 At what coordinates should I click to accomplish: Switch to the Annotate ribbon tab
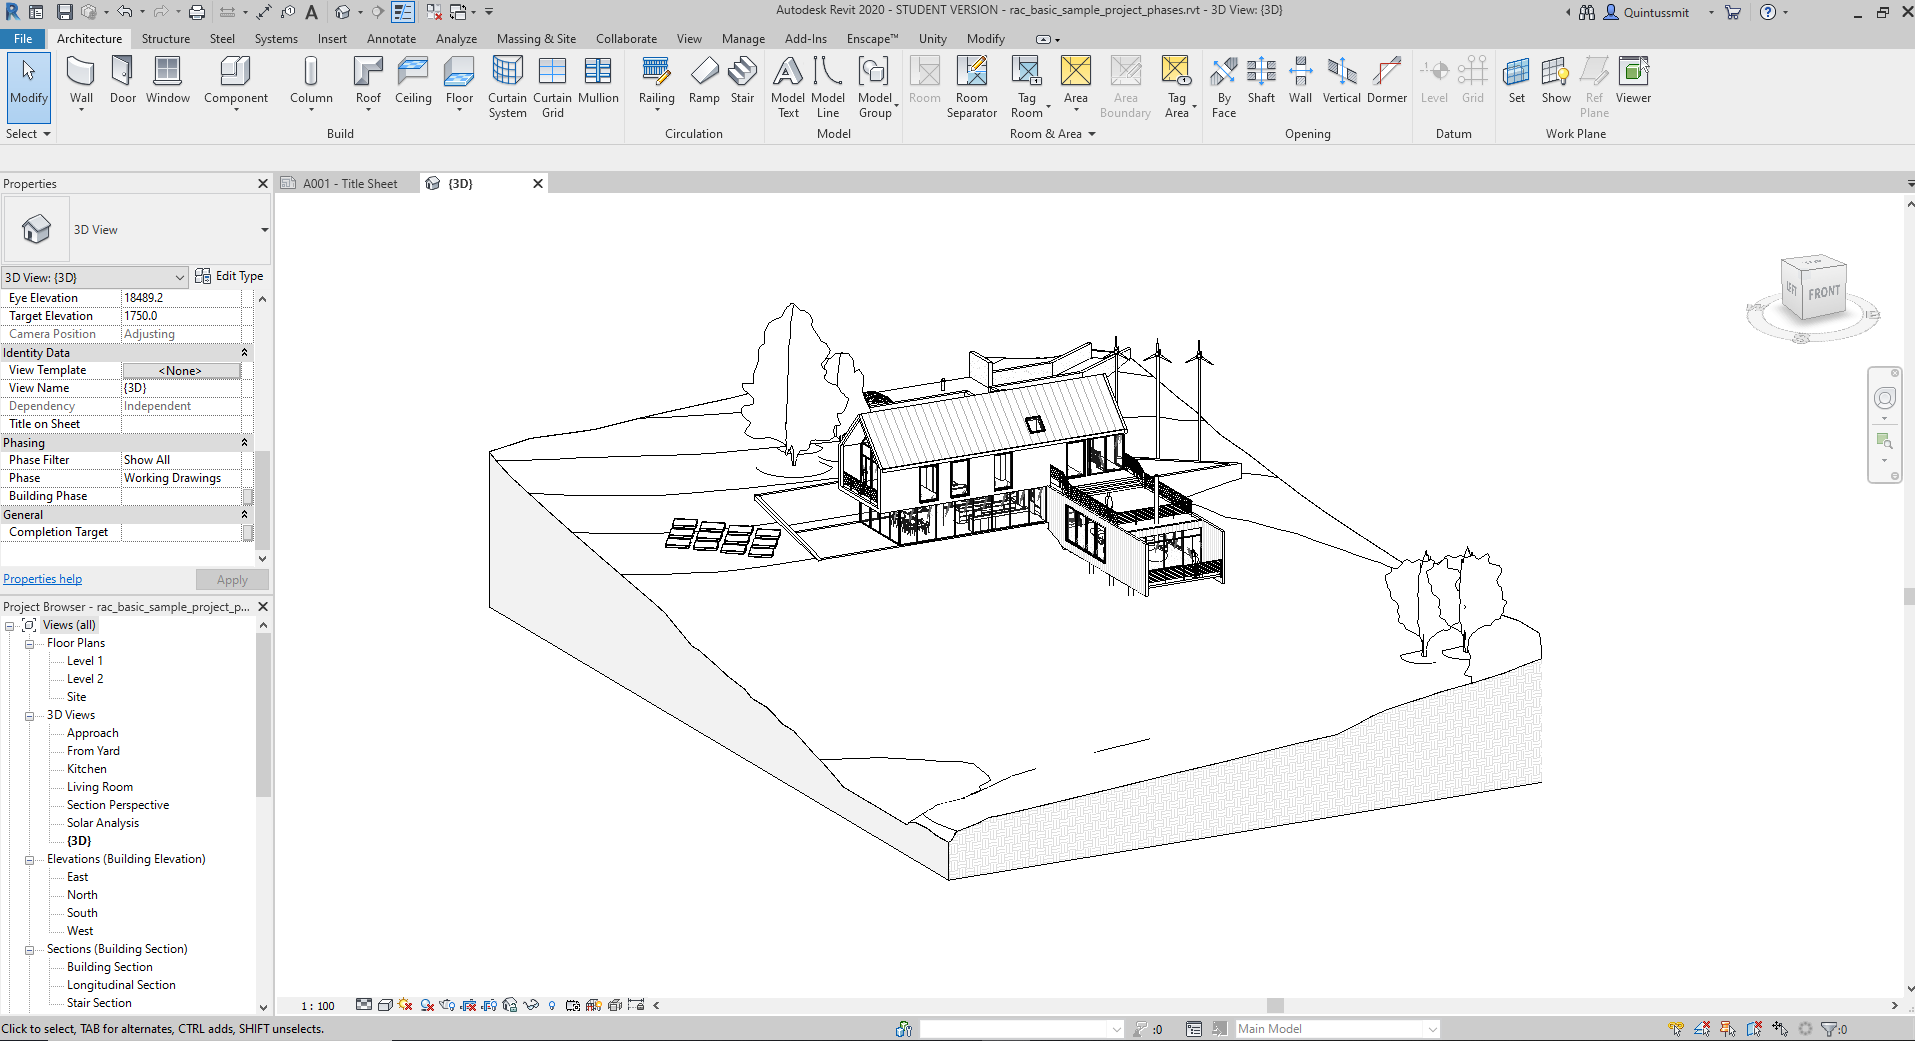click(391, 39)
